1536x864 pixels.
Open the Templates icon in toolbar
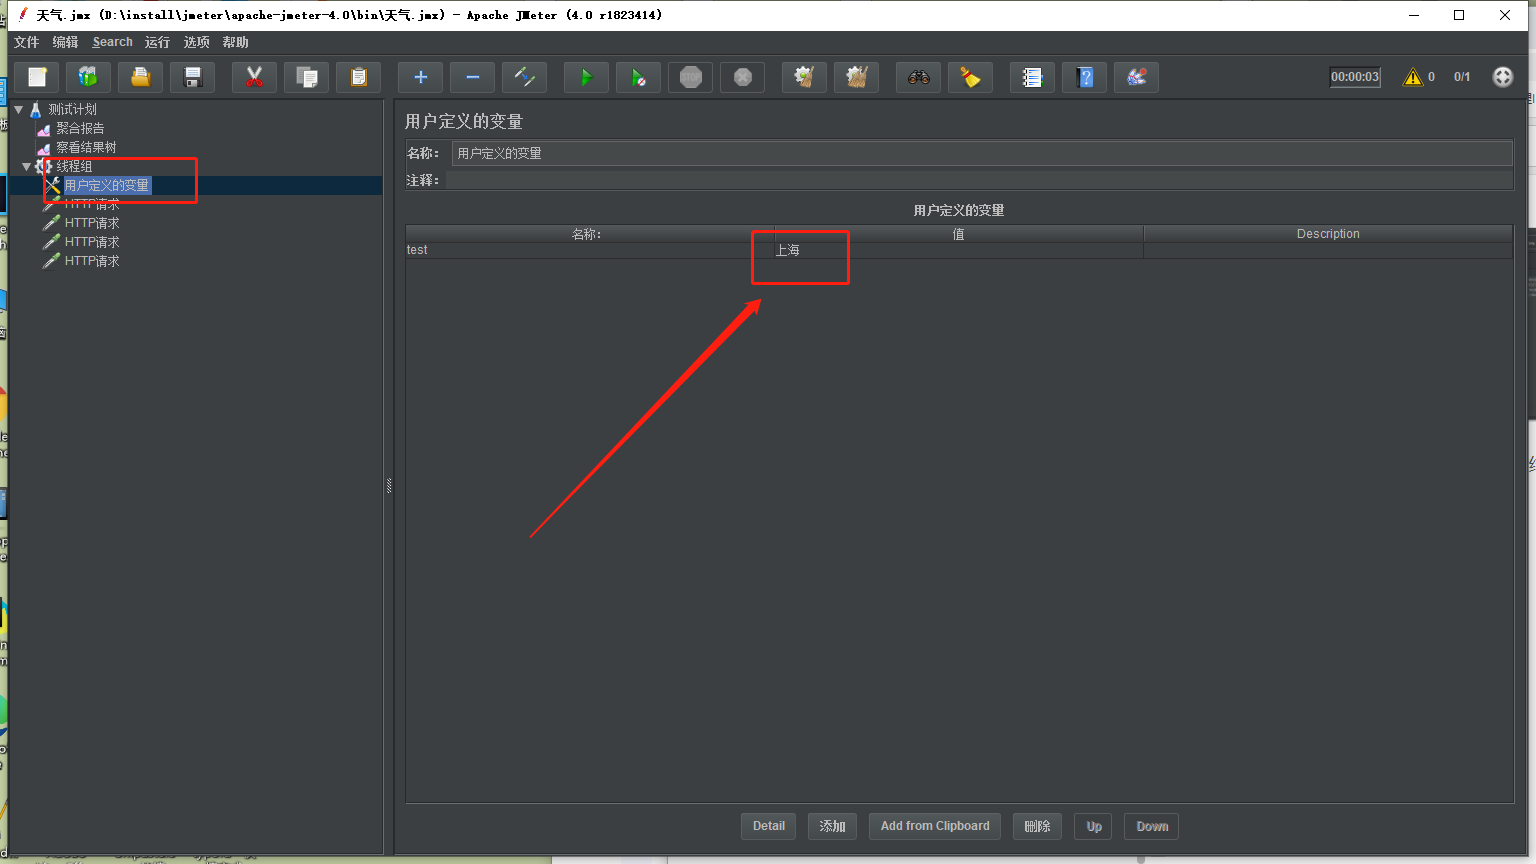tap(89, 77)
